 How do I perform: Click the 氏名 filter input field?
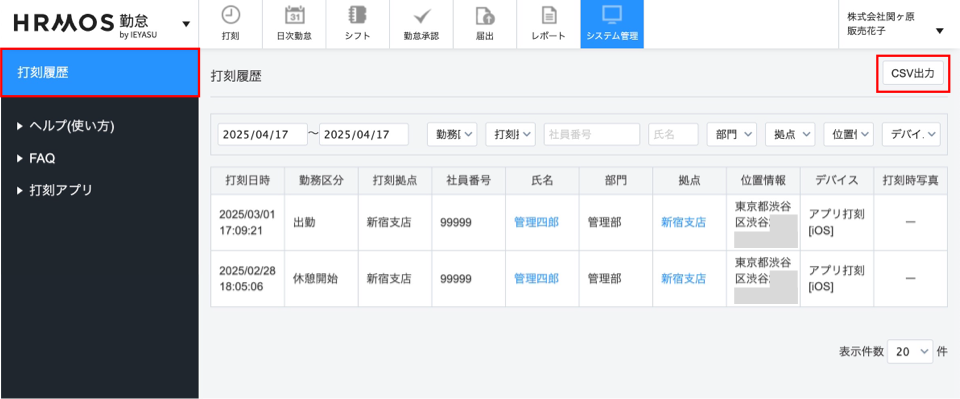[673, 135]
